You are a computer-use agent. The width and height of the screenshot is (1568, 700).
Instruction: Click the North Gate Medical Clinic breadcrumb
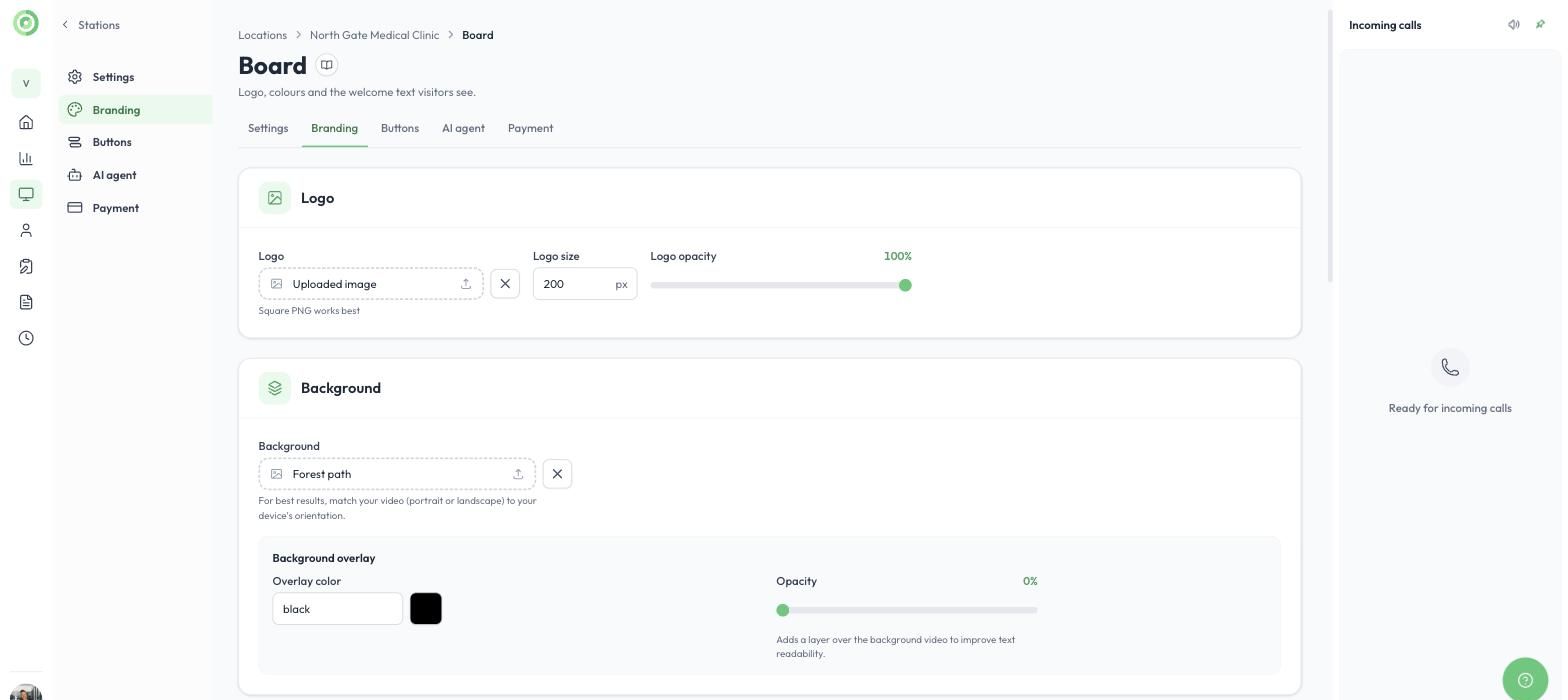(x=374, y=35)
